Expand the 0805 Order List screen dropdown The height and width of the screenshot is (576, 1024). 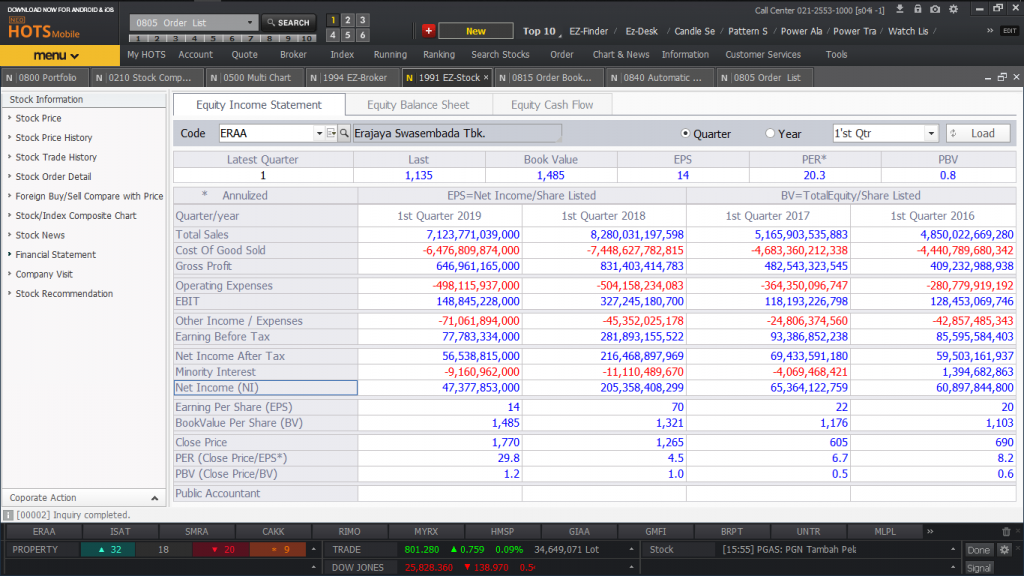[x=249, y=22]
